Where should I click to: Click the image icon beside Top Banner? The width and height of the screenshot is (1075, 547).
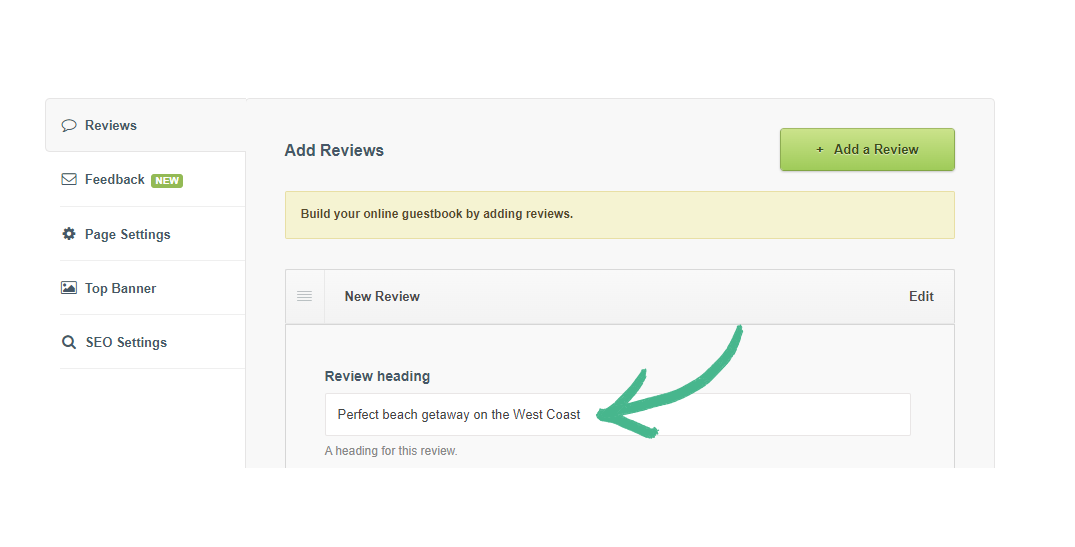[69, 288]
